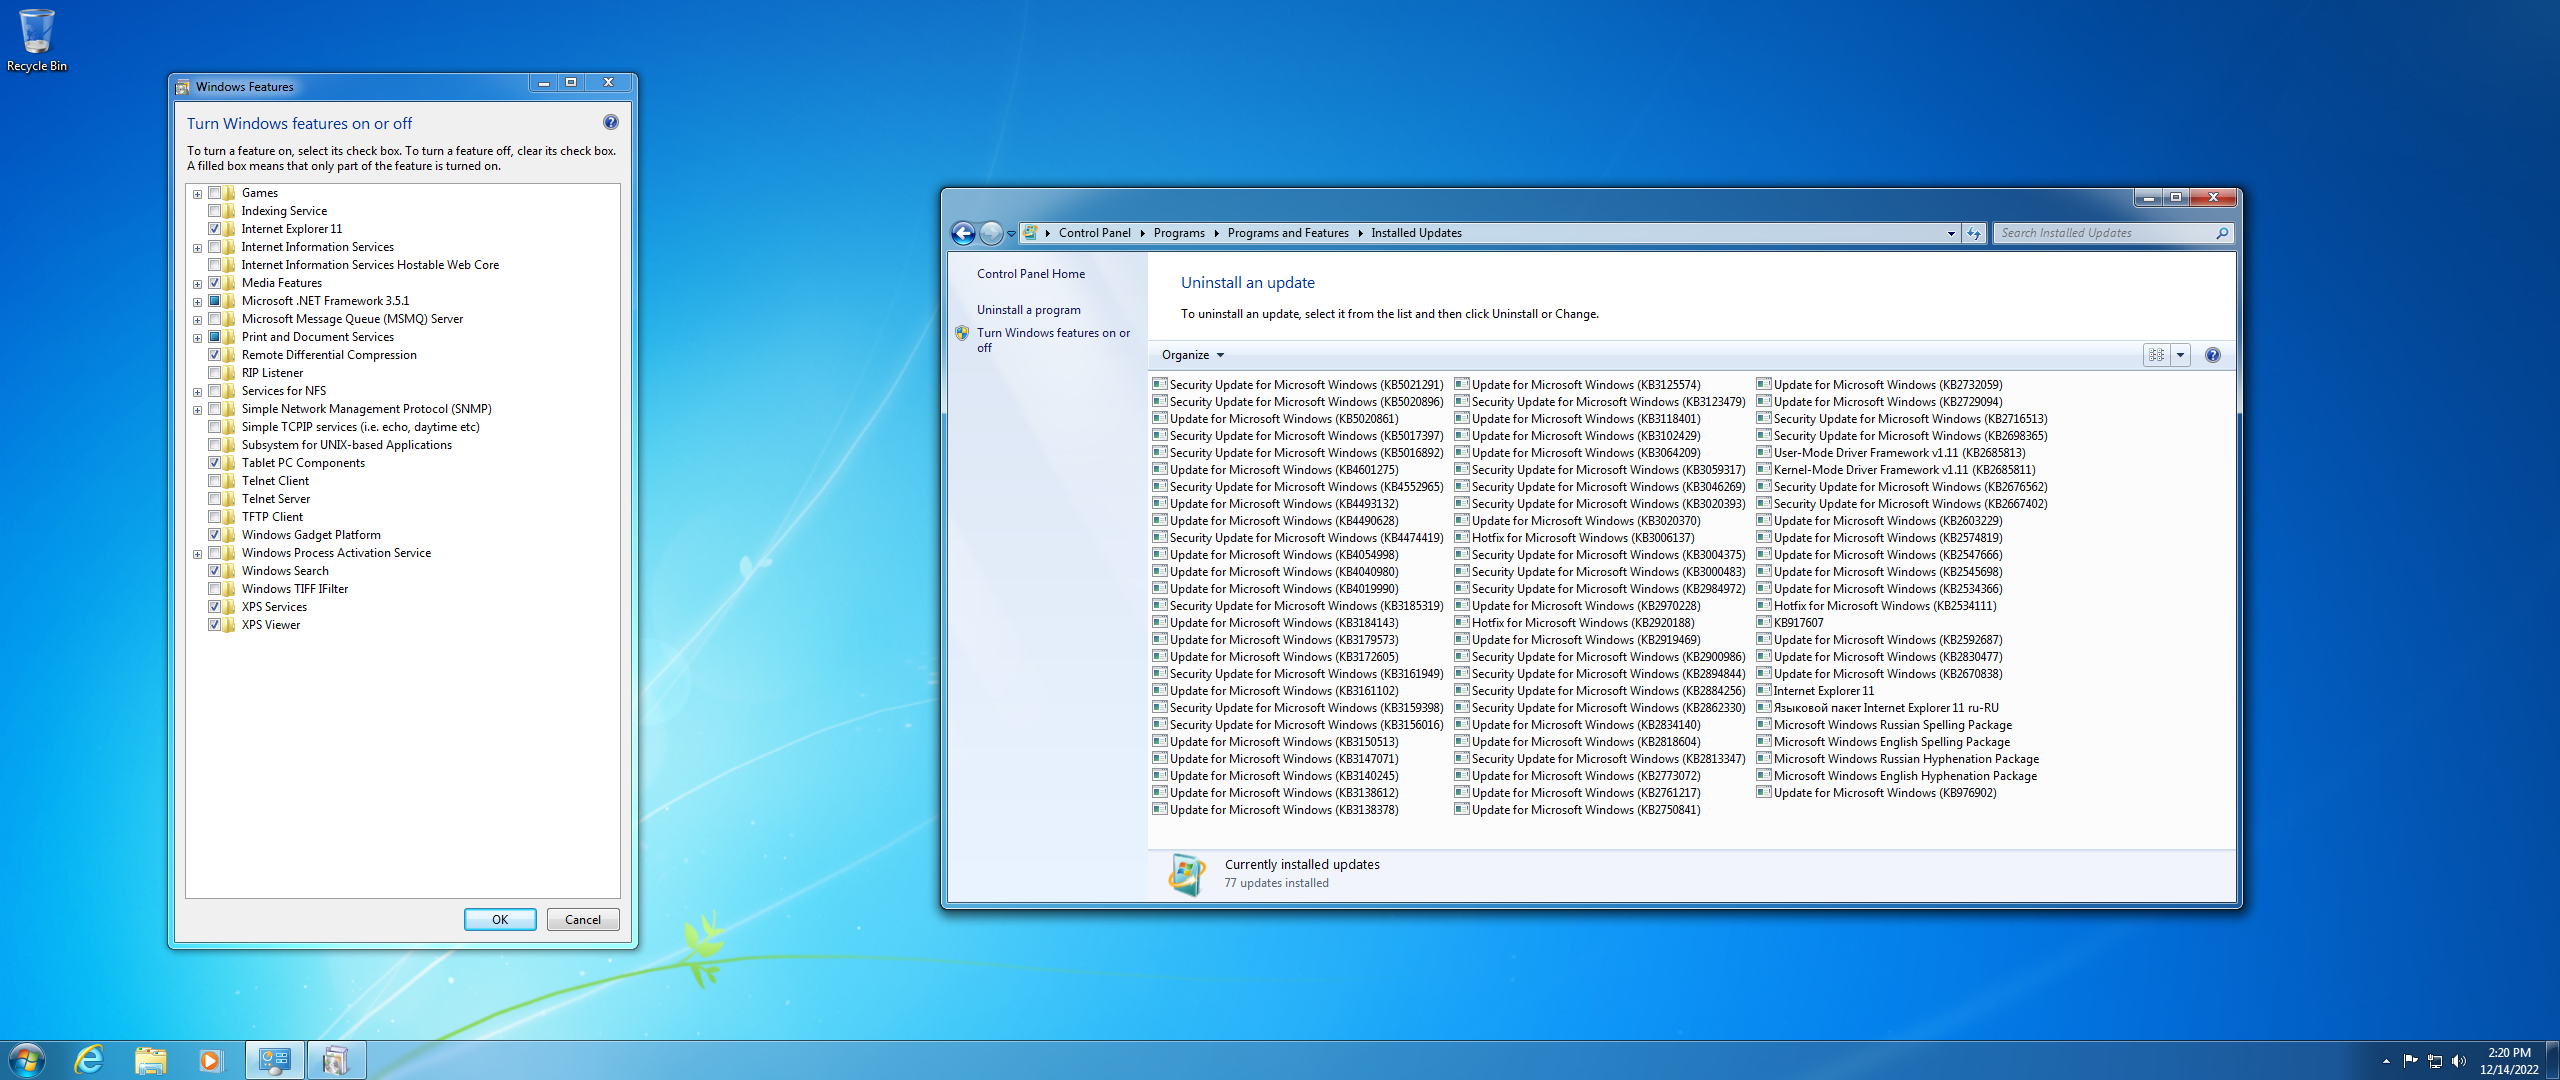Viewport: 2560px width, 1080px height.
Task: Uncheck the Internet Explorer 11 feature
Action: [214, 229]
